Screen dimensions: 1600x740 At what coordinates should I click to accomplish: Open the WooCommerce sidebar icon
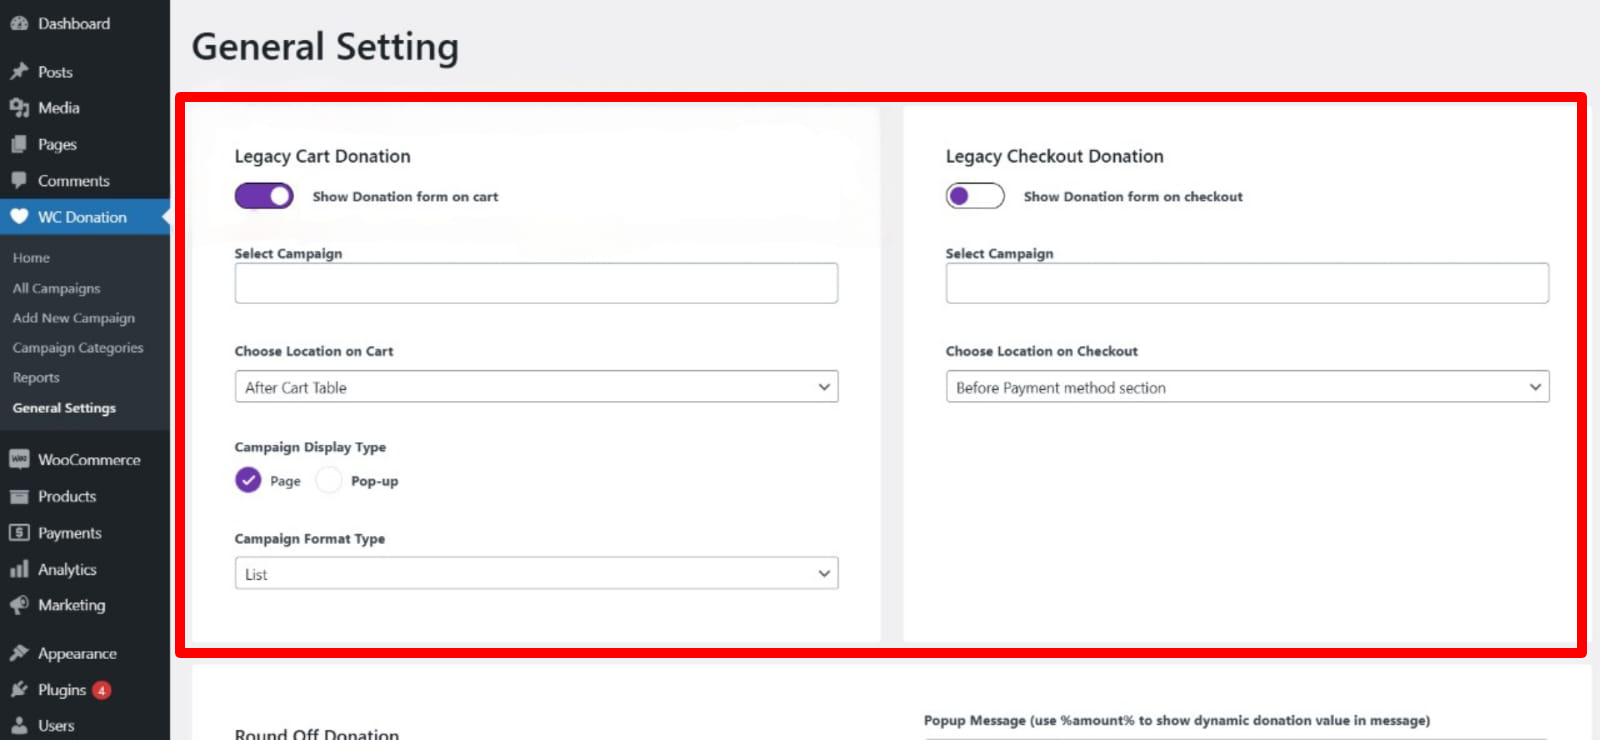coord(20,459)
